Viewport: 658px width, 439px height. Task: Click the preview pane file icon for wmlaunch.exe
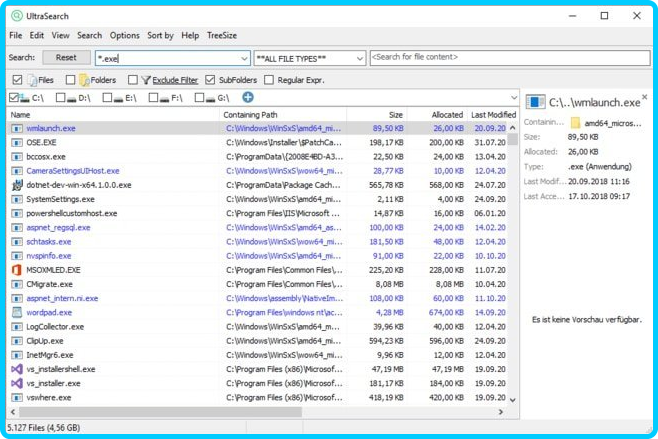(535, 102)
